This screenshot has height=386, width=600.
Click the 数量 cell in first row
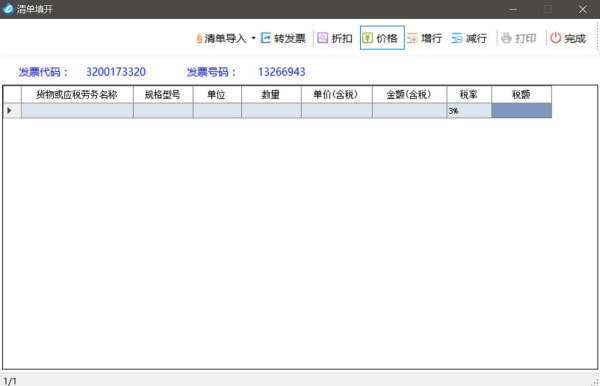(x=271, y=111)
